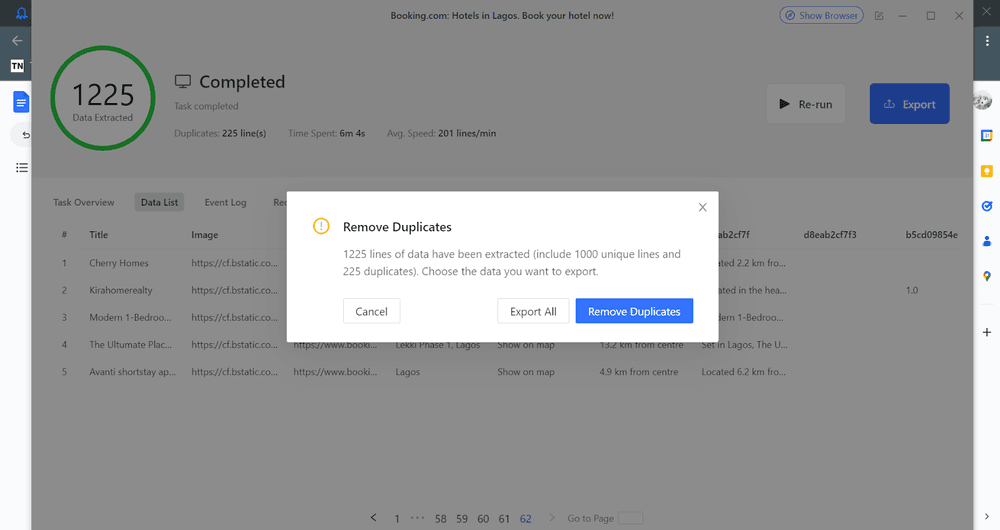1000x530 pixels.
Task: Close the dialog with the X icon
Action: (702, 207)
